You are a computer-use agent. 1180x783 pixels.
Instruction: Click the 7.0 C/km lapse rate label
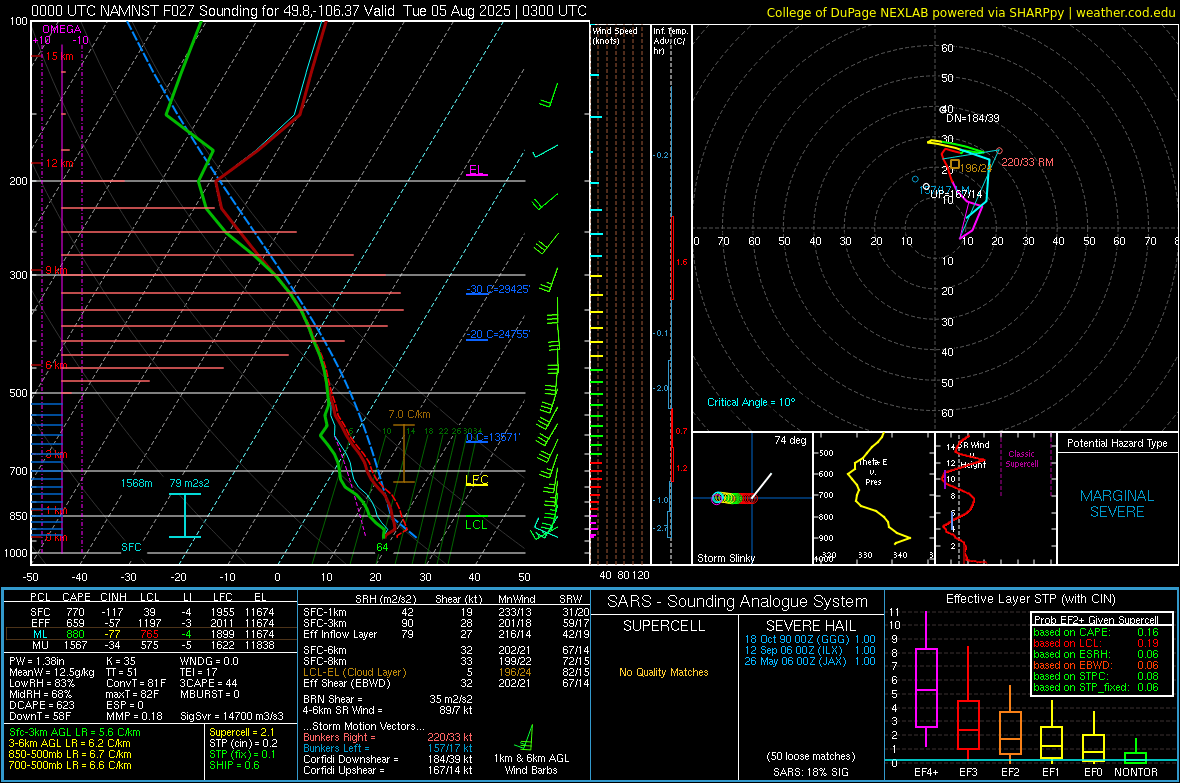coord(409,414)
